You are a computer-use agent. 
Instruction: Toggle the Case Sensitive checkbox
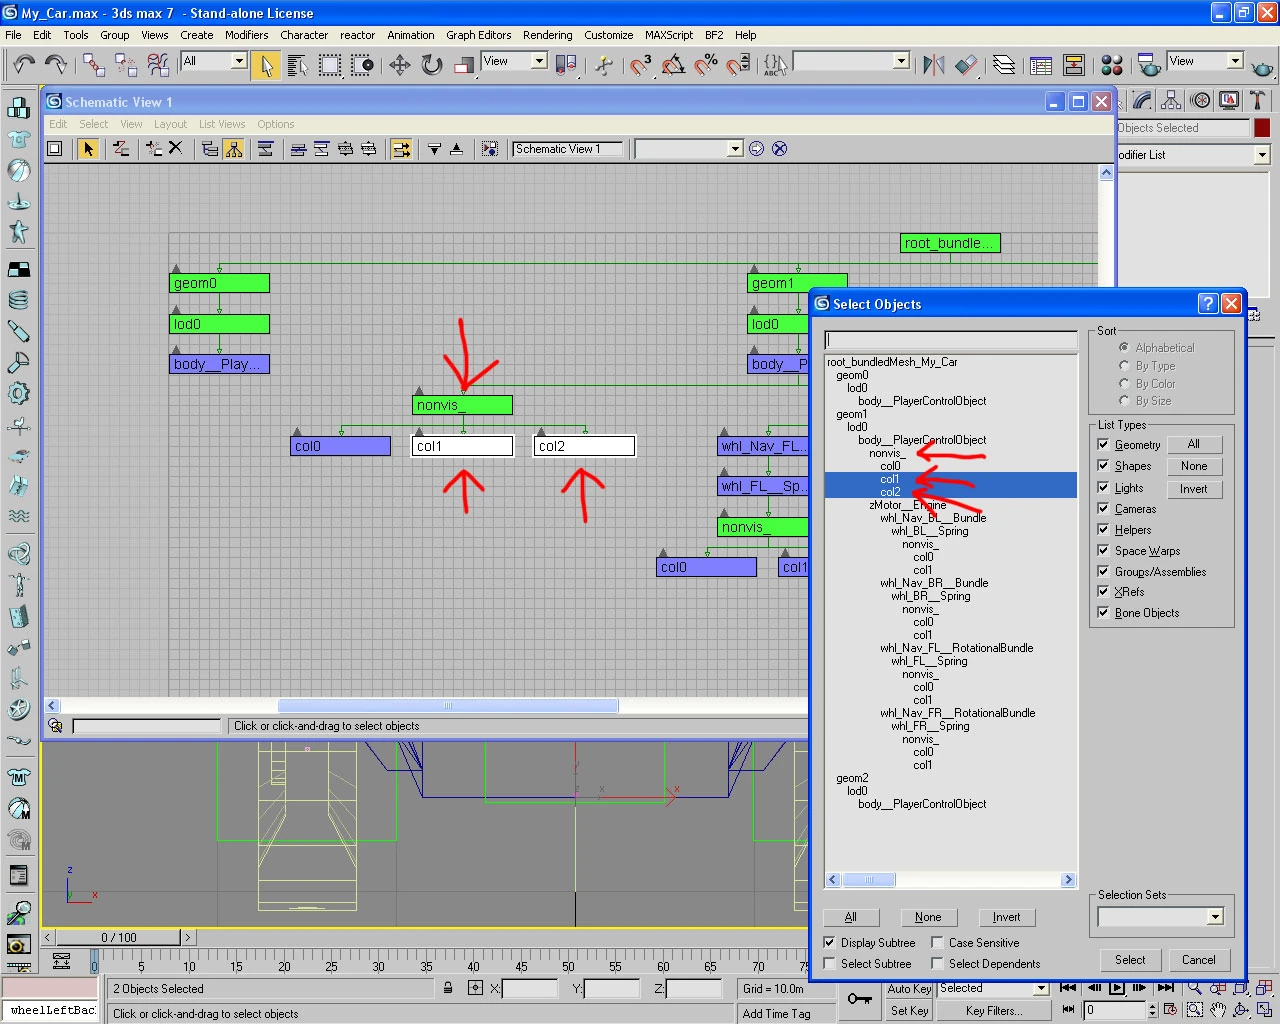(937, 943)
